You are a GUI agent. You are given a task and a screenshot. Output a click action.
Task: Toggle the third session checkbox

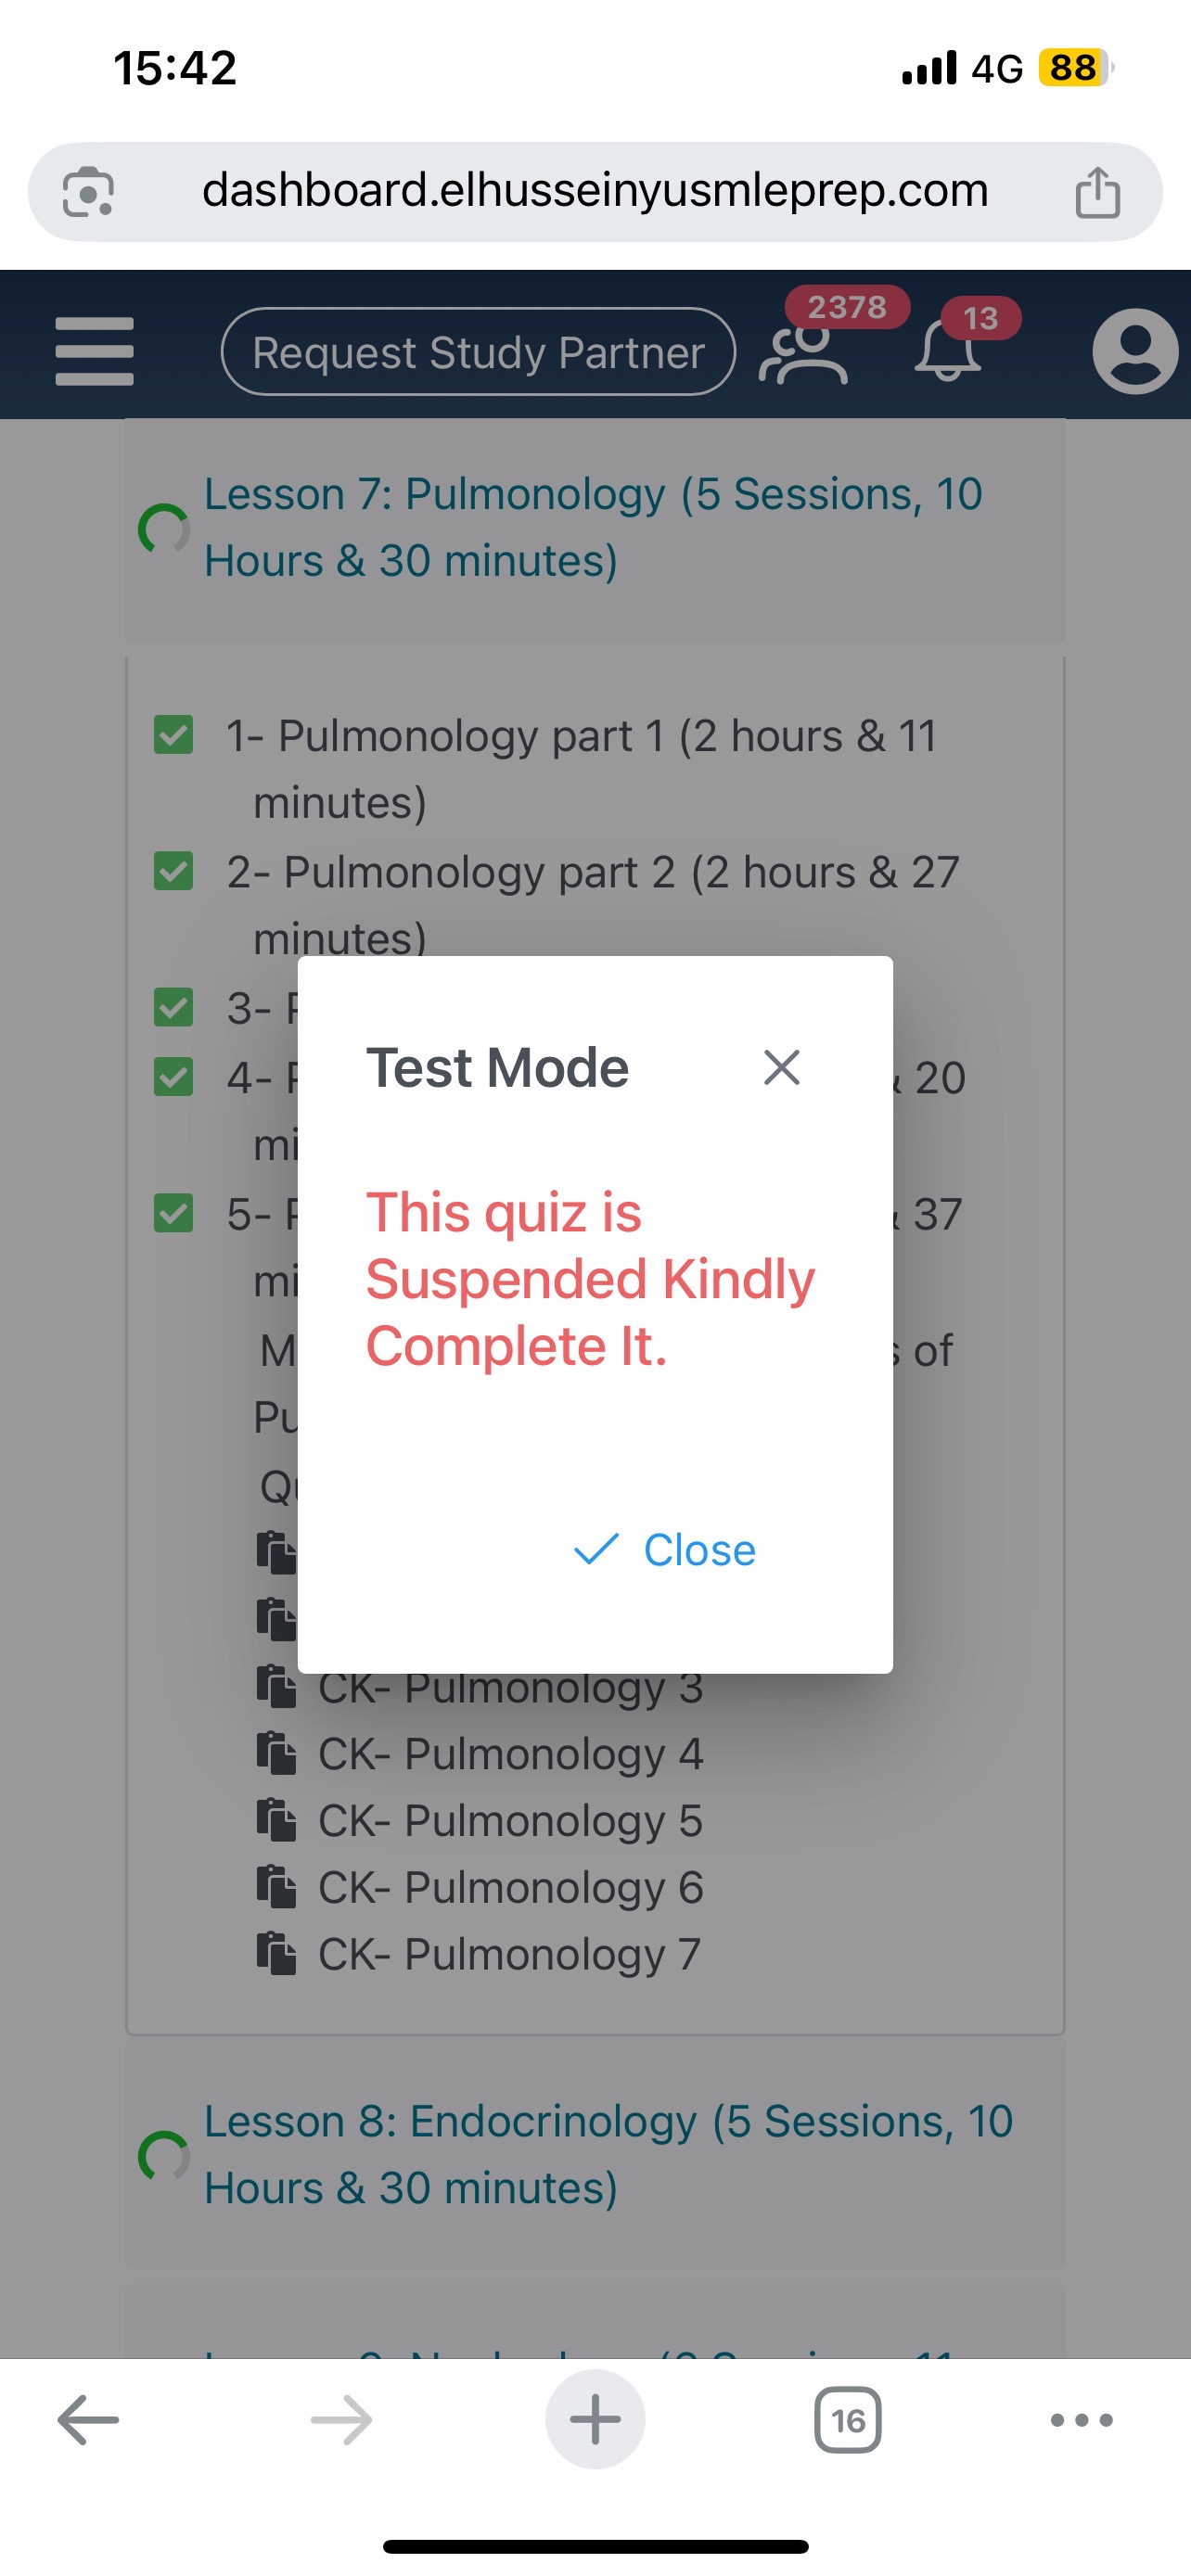[174, 1007]
